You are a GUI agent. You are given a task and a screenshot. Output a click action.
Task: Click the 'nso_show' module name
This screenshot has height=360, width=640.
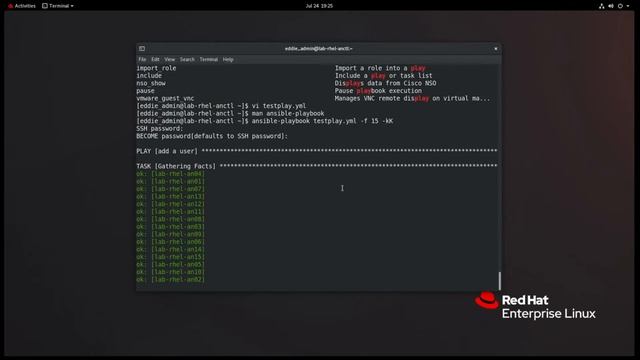click(x=151, y=83)
